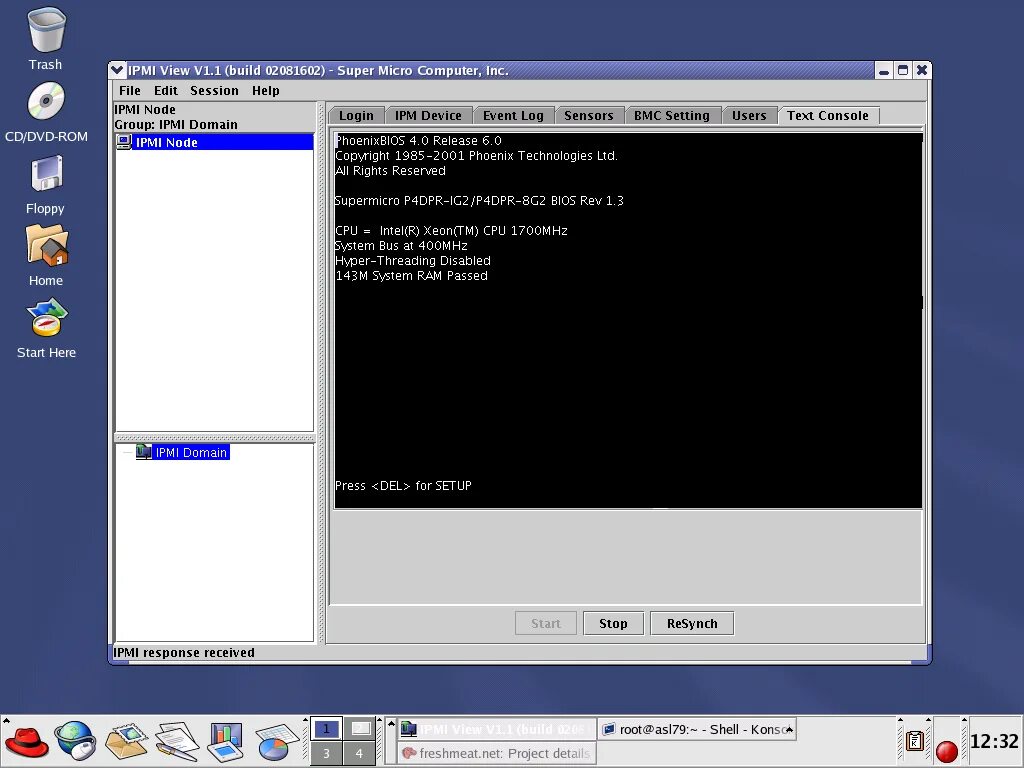Viewport: 1024px width, 768px height.
Task: Open the Red Hat main menu
Action: pos(26,743)
